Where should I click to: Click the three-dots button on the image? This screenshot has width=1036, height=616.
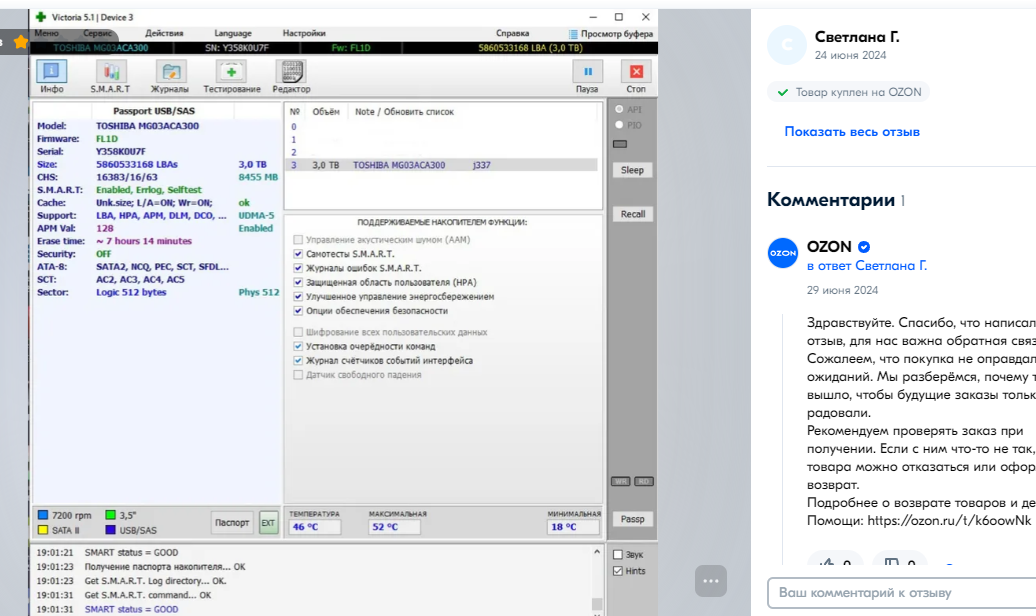click(711, 581)
